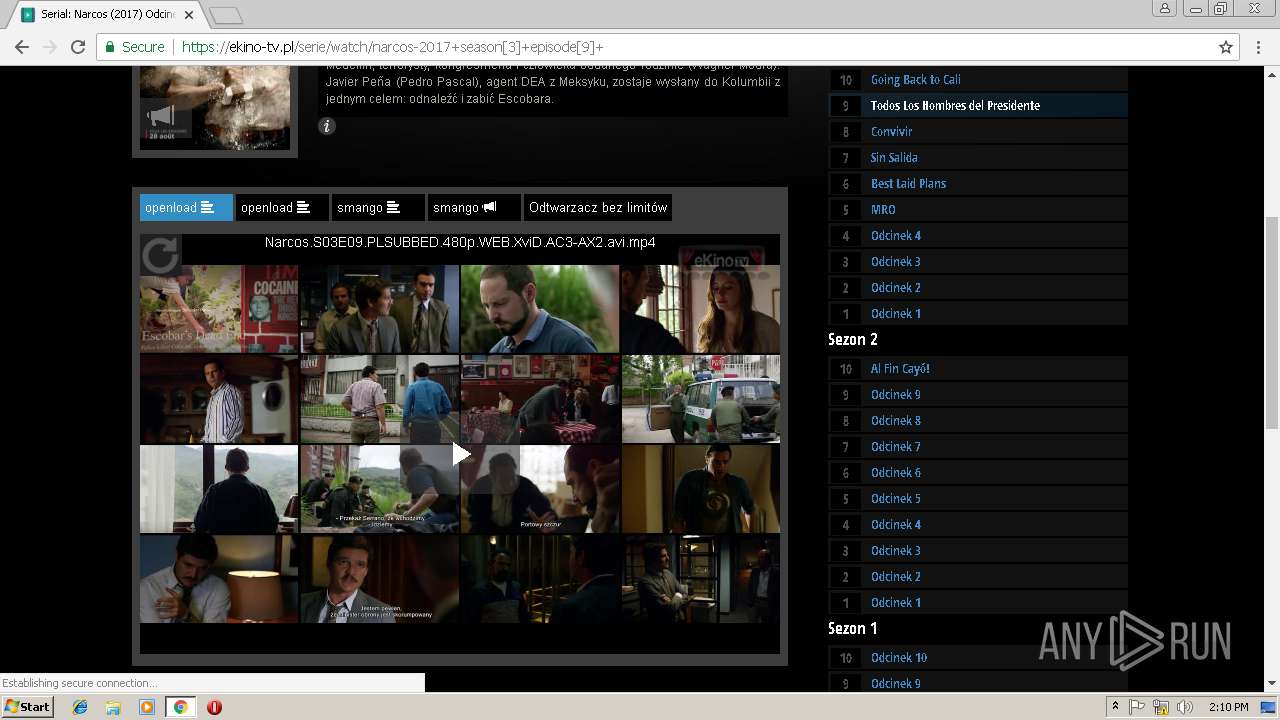Click the Sezon 2 heading
1280x720 pixels.
pos(853,340)
